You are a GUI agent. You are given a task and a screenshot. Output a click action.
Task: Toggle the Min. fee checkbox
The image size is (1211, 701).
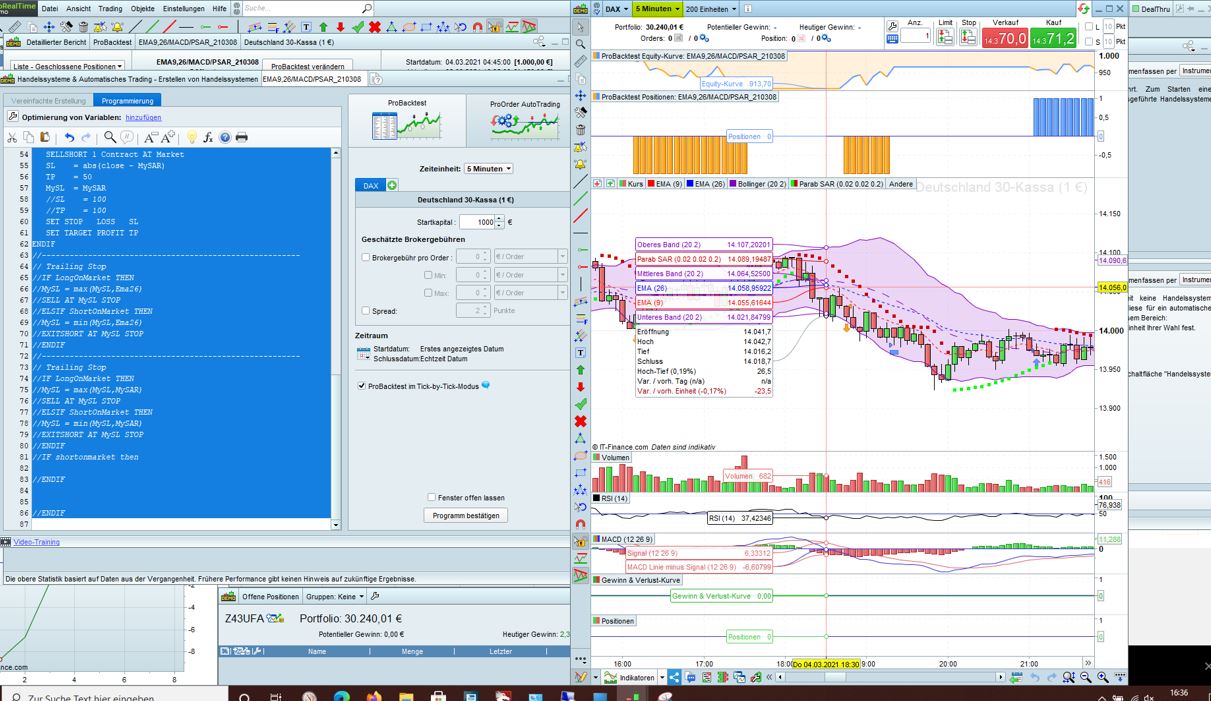click(428, 275)
